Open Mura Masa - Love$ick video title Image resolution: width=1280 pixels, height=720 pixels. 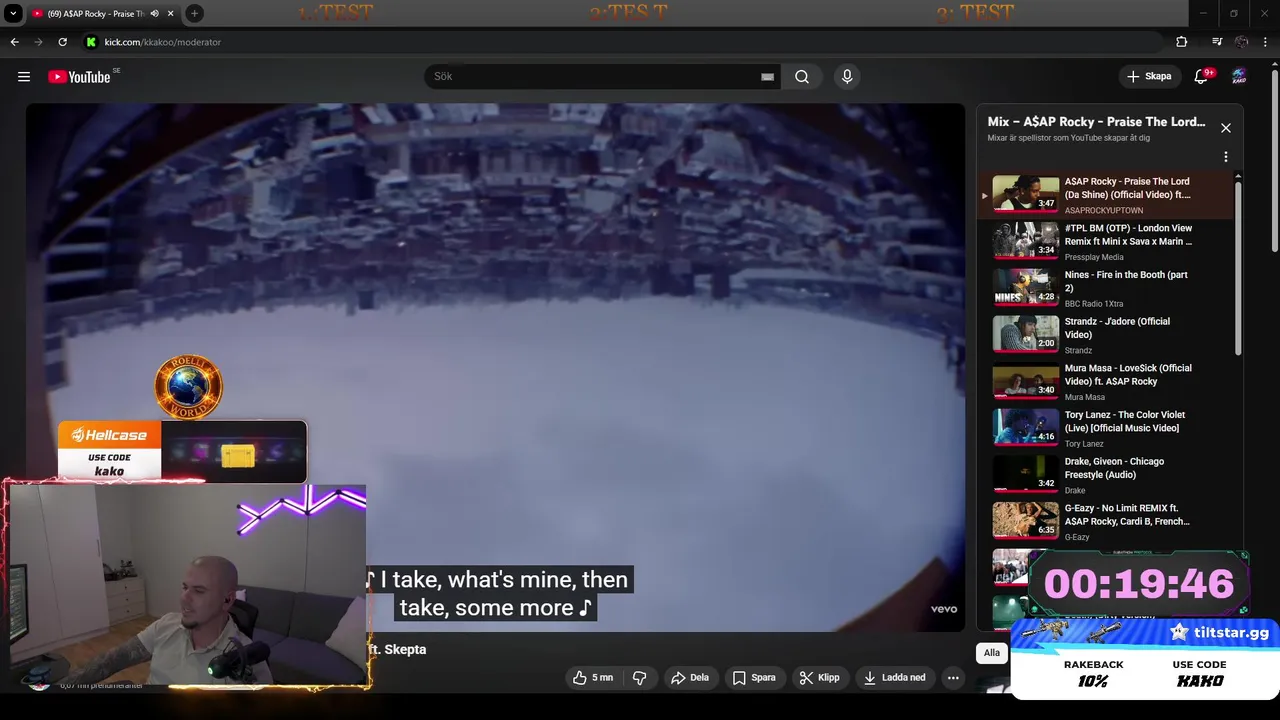[1128, 375]
